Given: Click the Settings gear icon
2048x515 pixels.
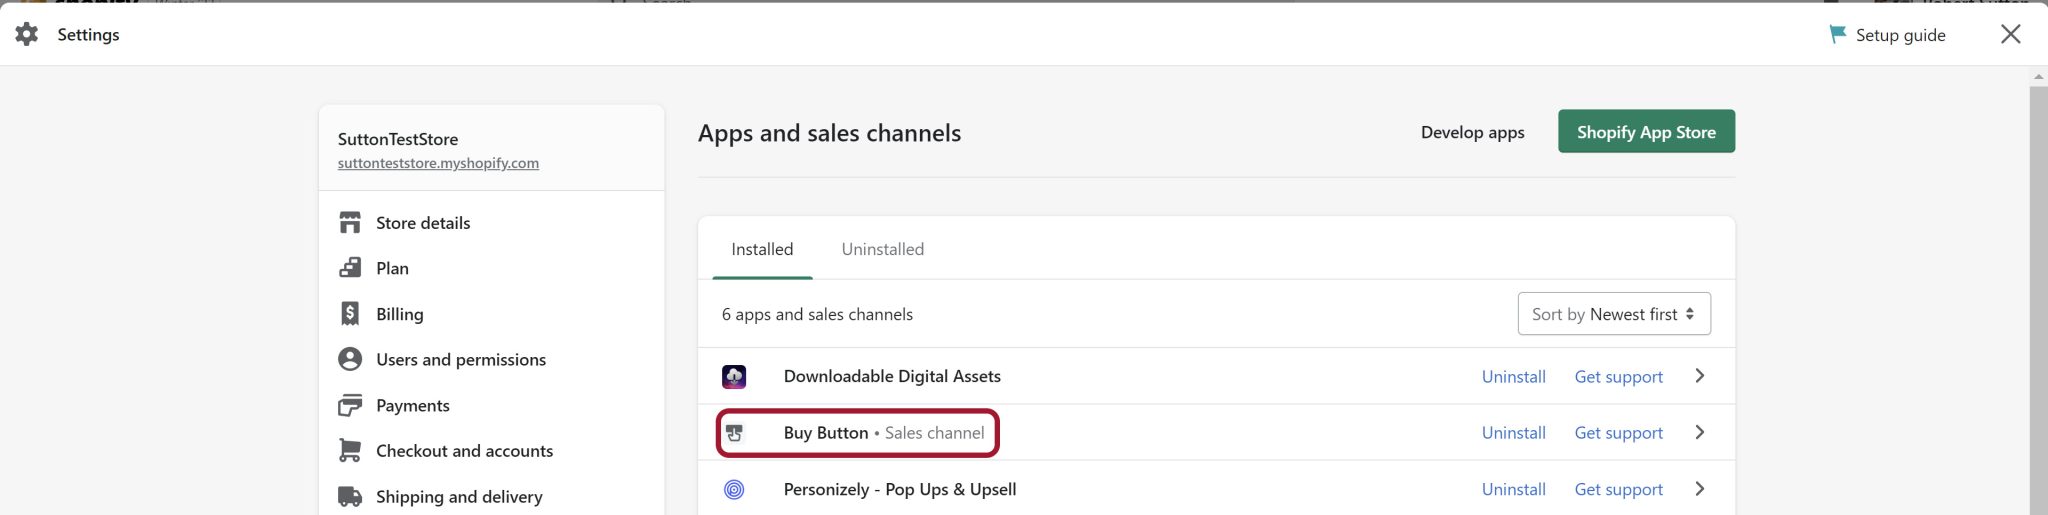Looking at the screenshot, I should pos(27,34).
